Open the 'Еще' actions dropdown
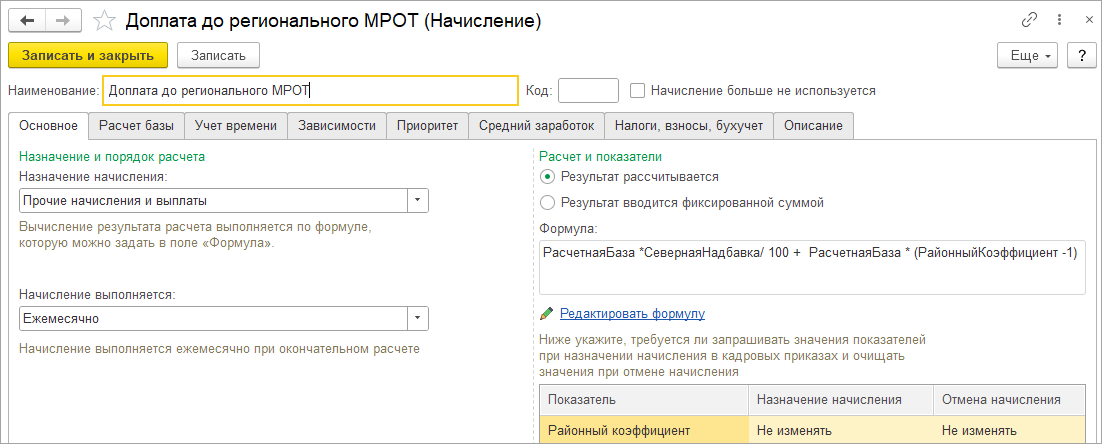This screenshot has height=444, width=1102. pos(1027,55)
